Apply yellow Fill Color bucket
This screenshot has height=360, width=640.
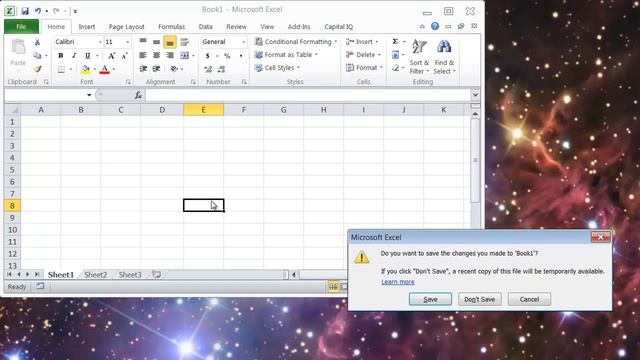85,69
